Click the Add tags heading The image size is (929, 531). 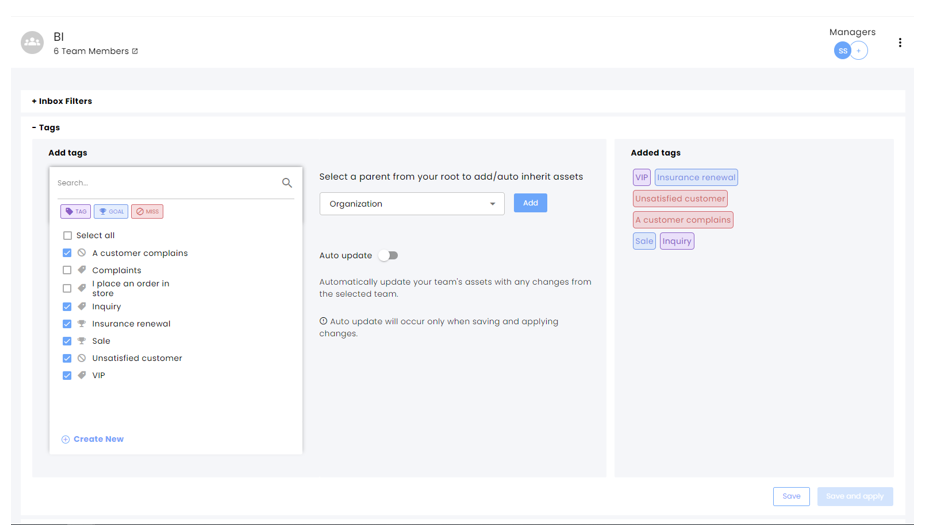pos(68,153)
